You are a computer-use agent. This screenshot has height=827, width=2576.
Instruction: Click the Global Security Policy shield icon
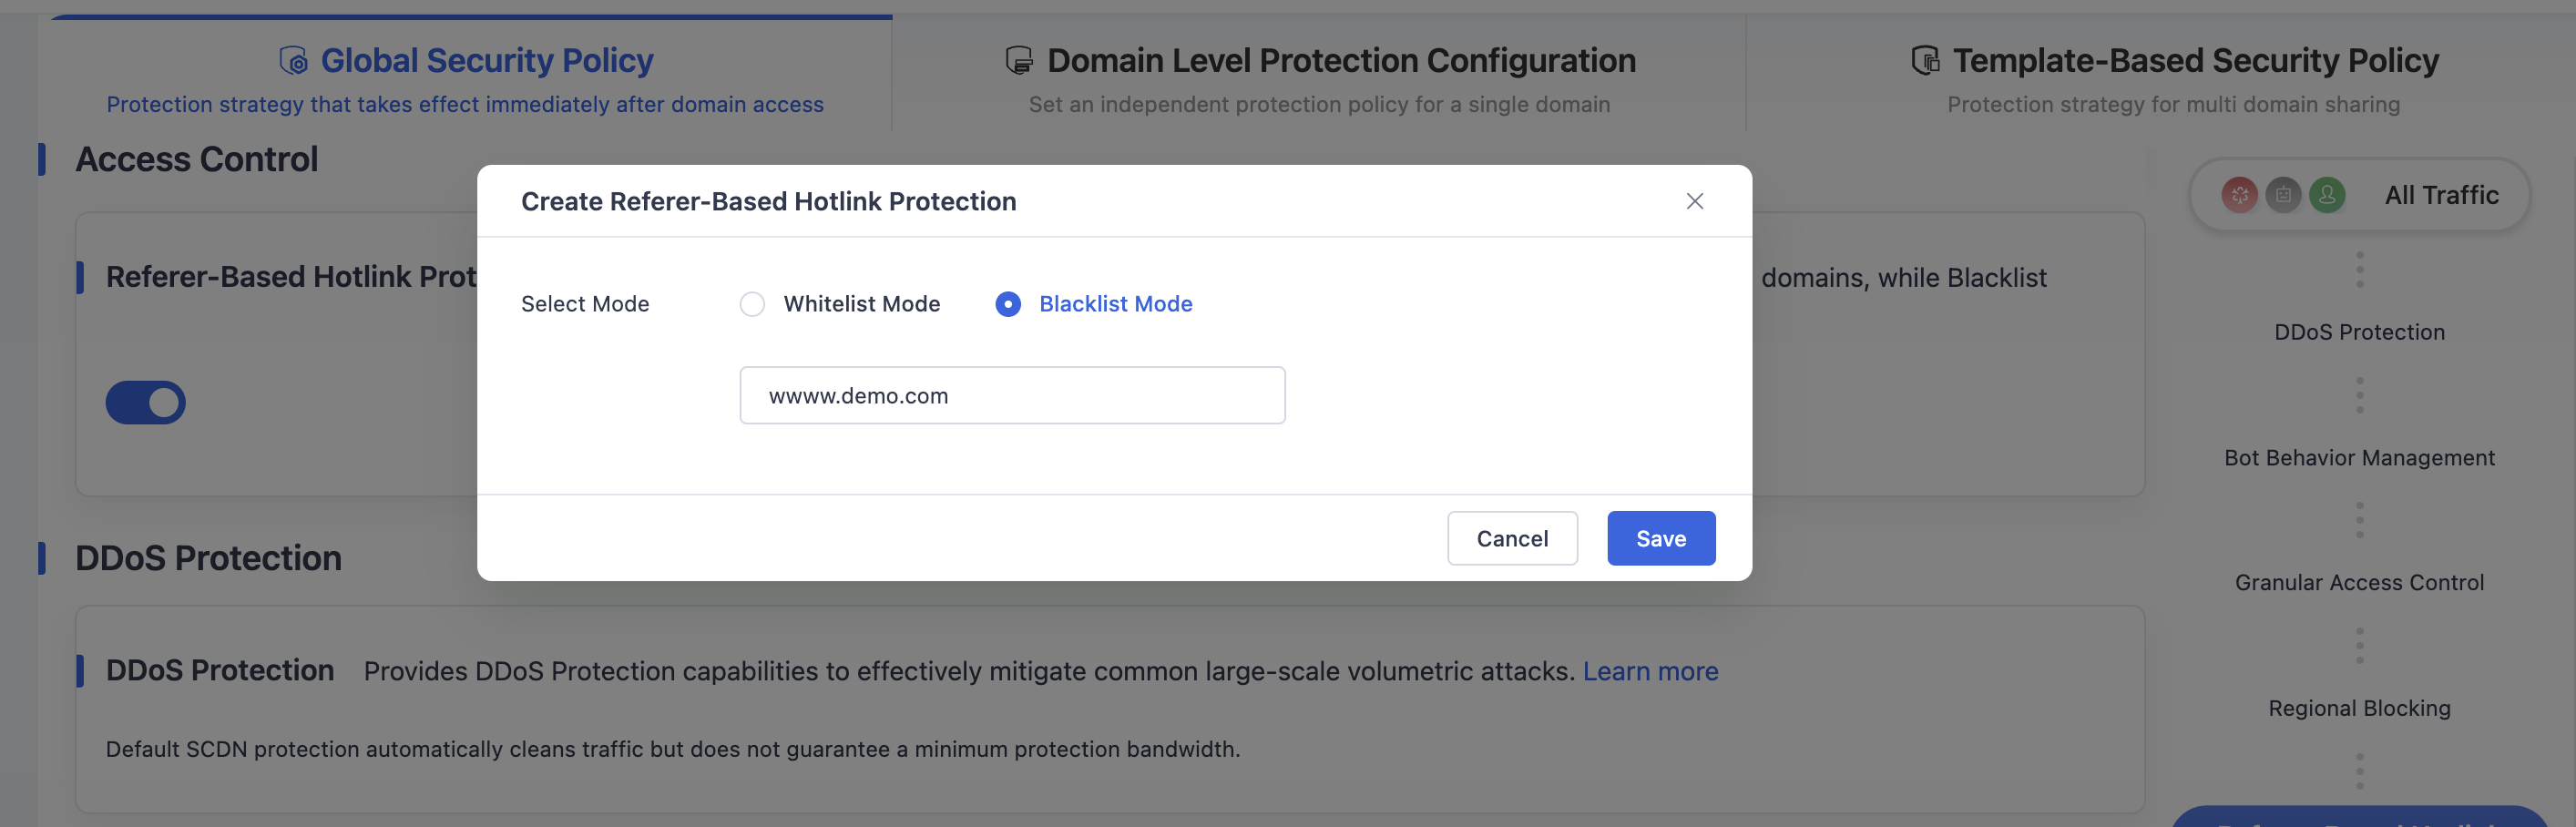pyautogui.click(x=293, y=60)
